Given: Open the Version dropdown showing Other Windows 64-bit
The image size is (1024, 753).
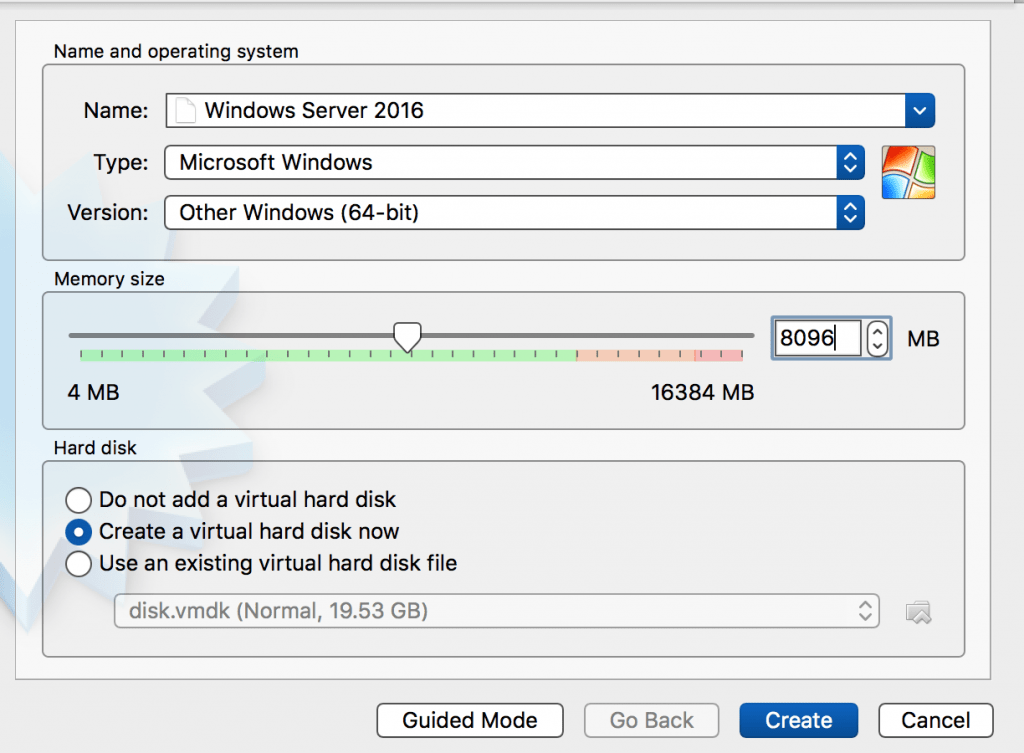Looking at the screenshot, I should pyautogui.click(x=849, y=212).
